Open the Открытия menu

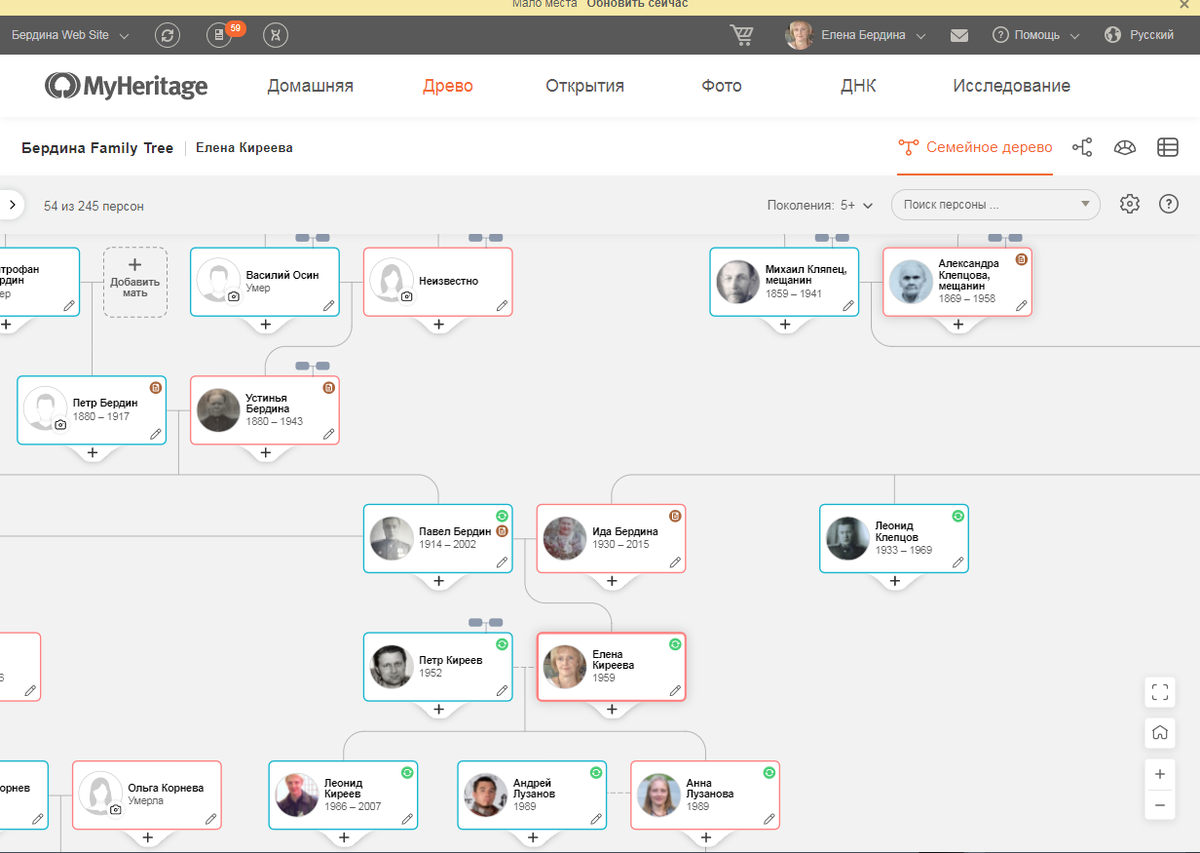point(585,86)
